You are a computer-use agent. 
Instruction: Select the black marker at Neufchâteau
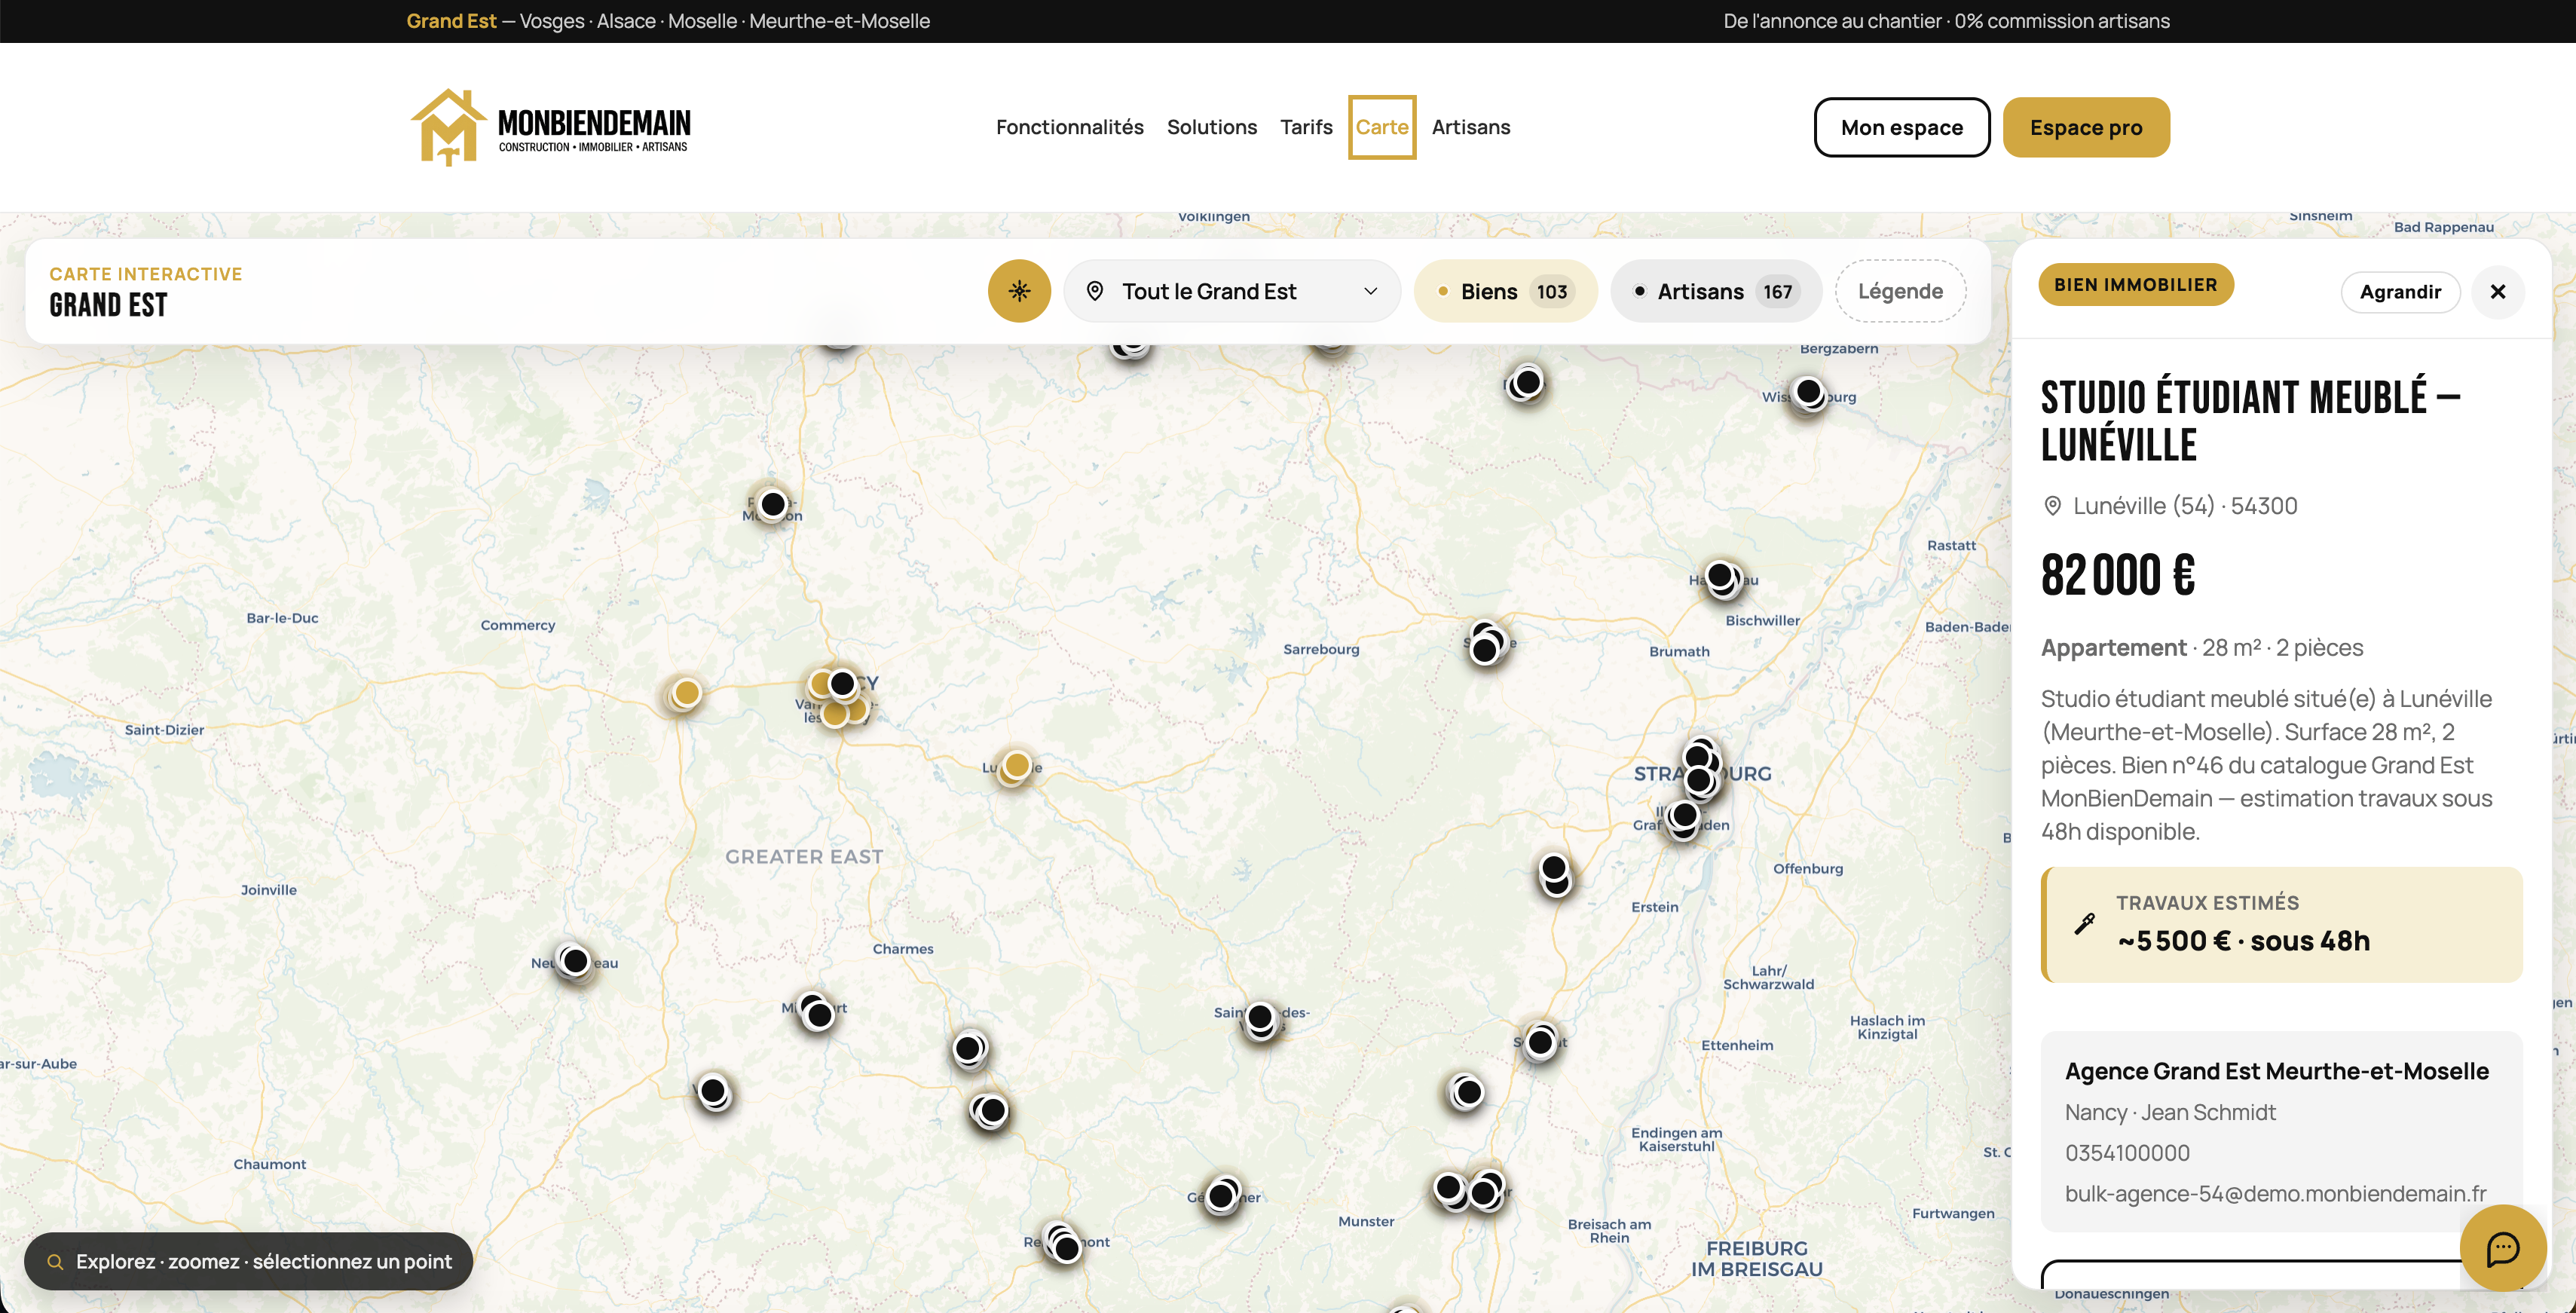(575, 961)
